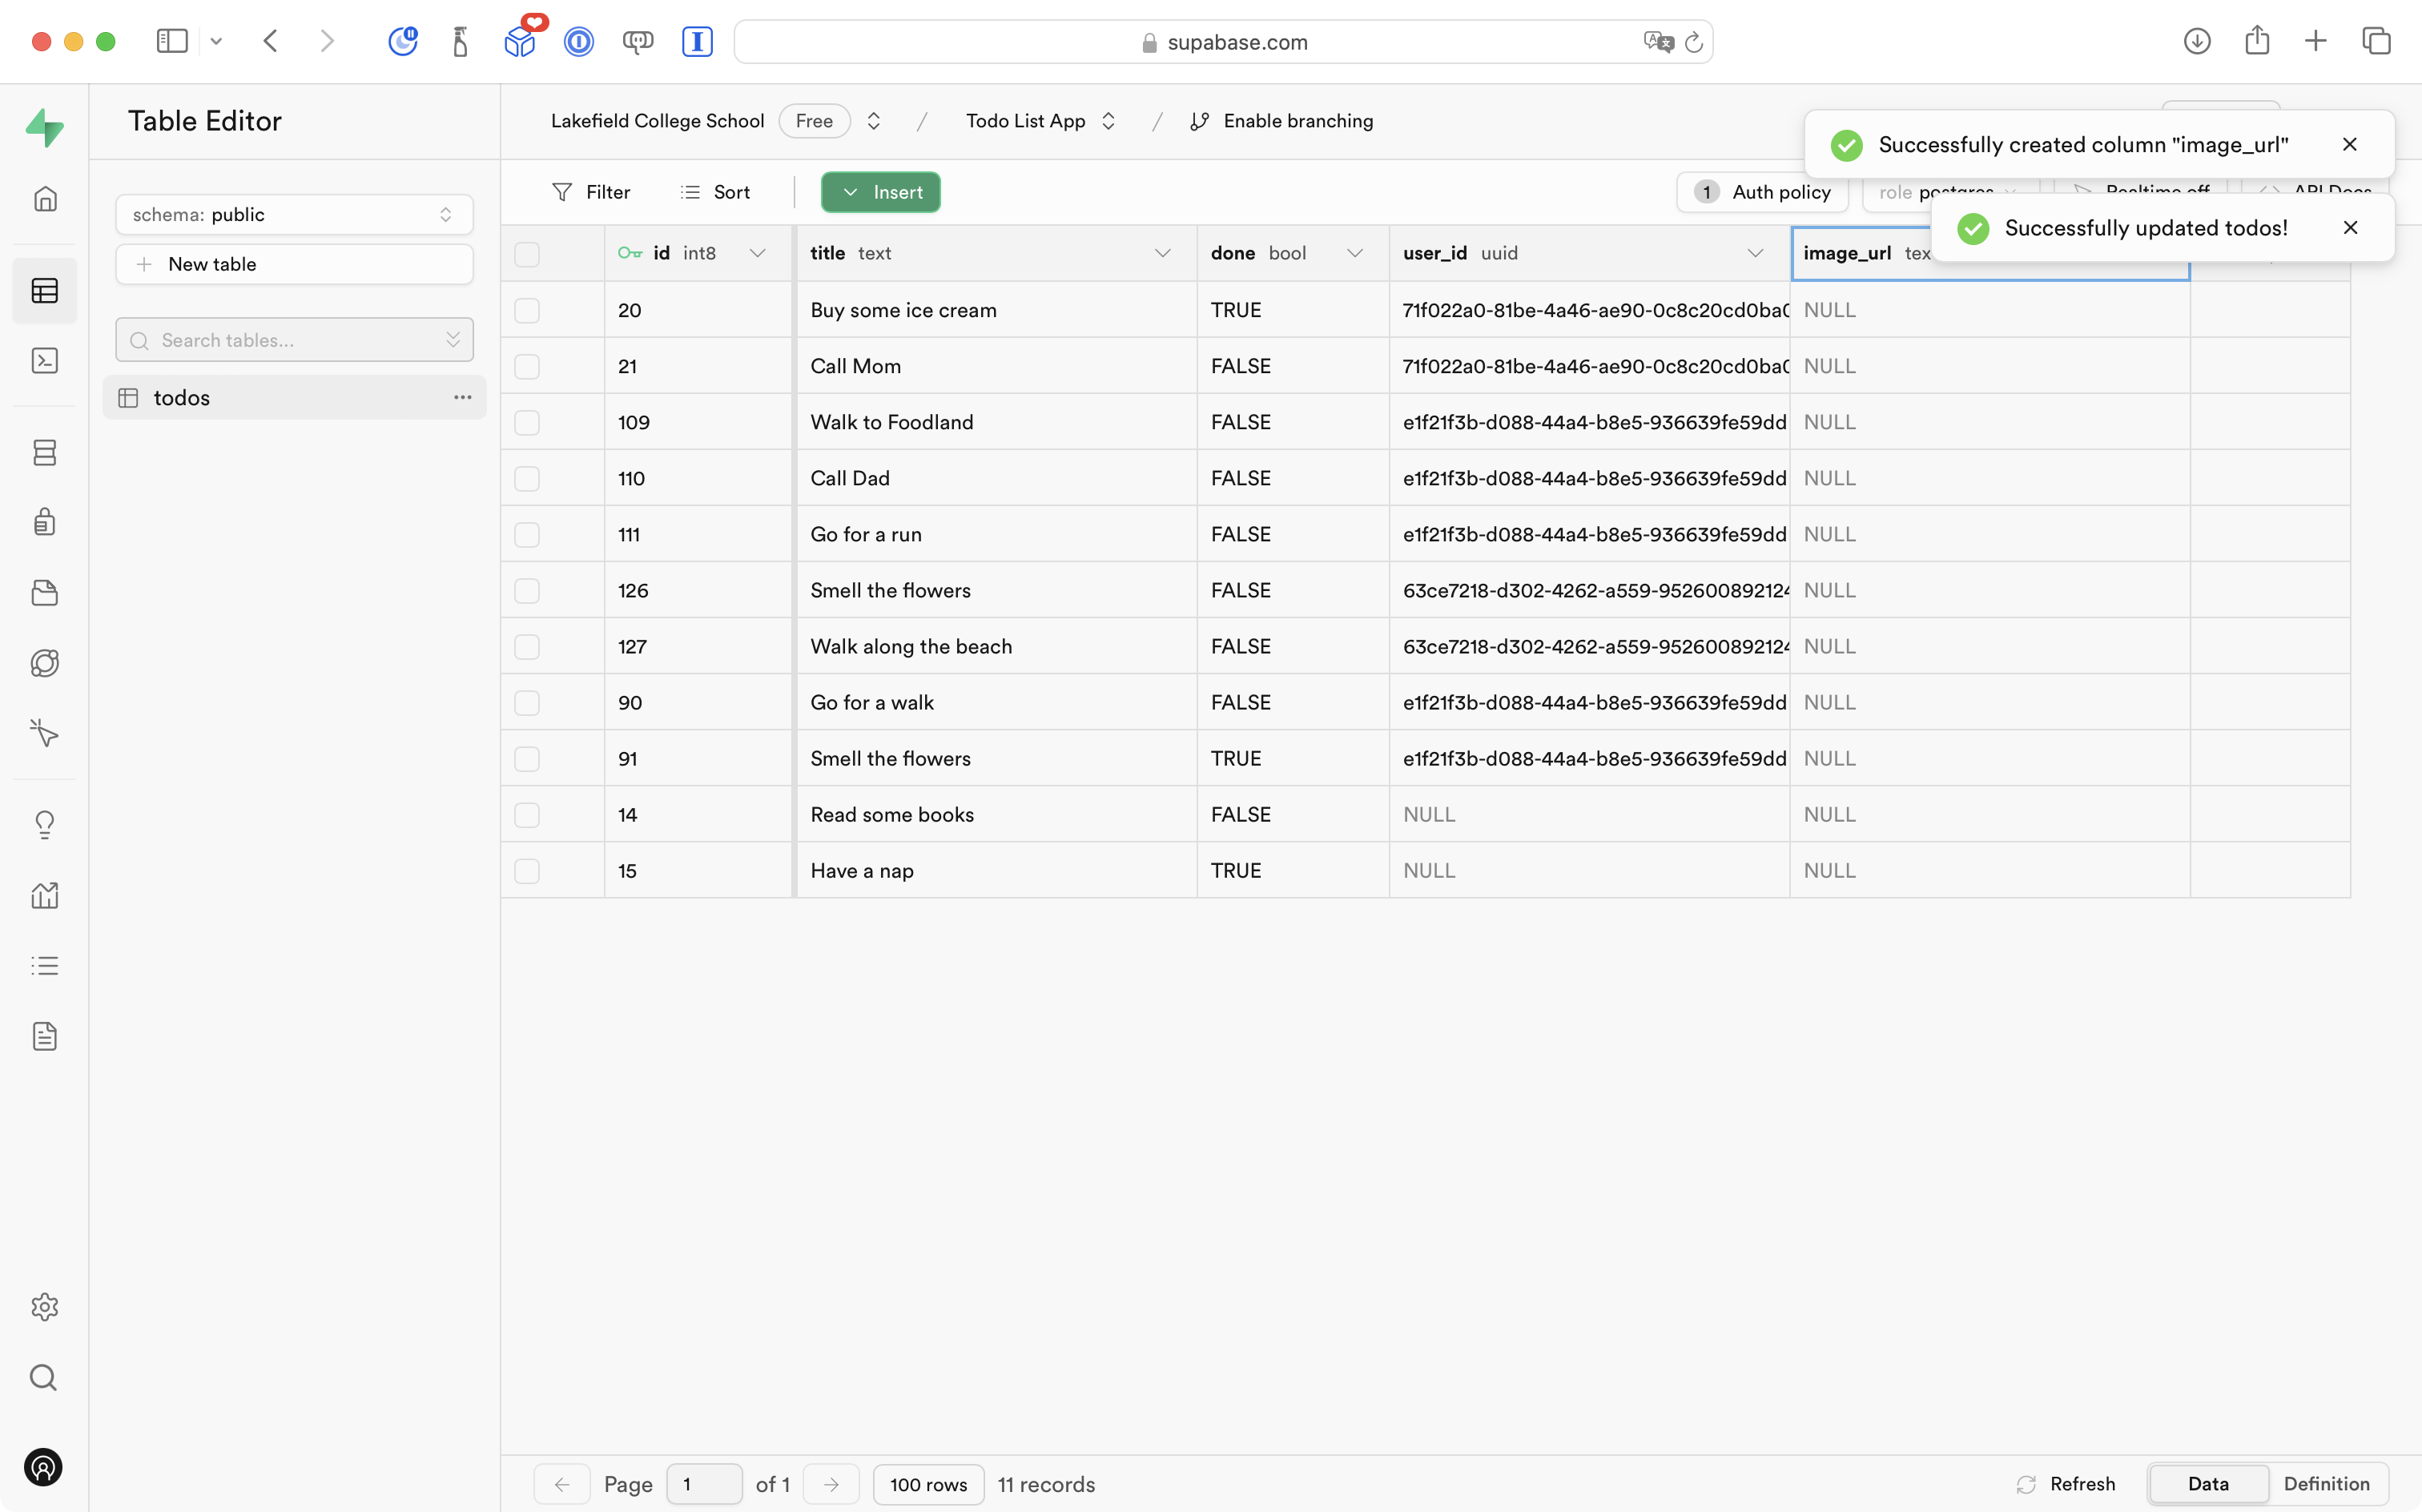Open the Reports chart icon
This screenshot has height=1512, width=2422.
45,895
